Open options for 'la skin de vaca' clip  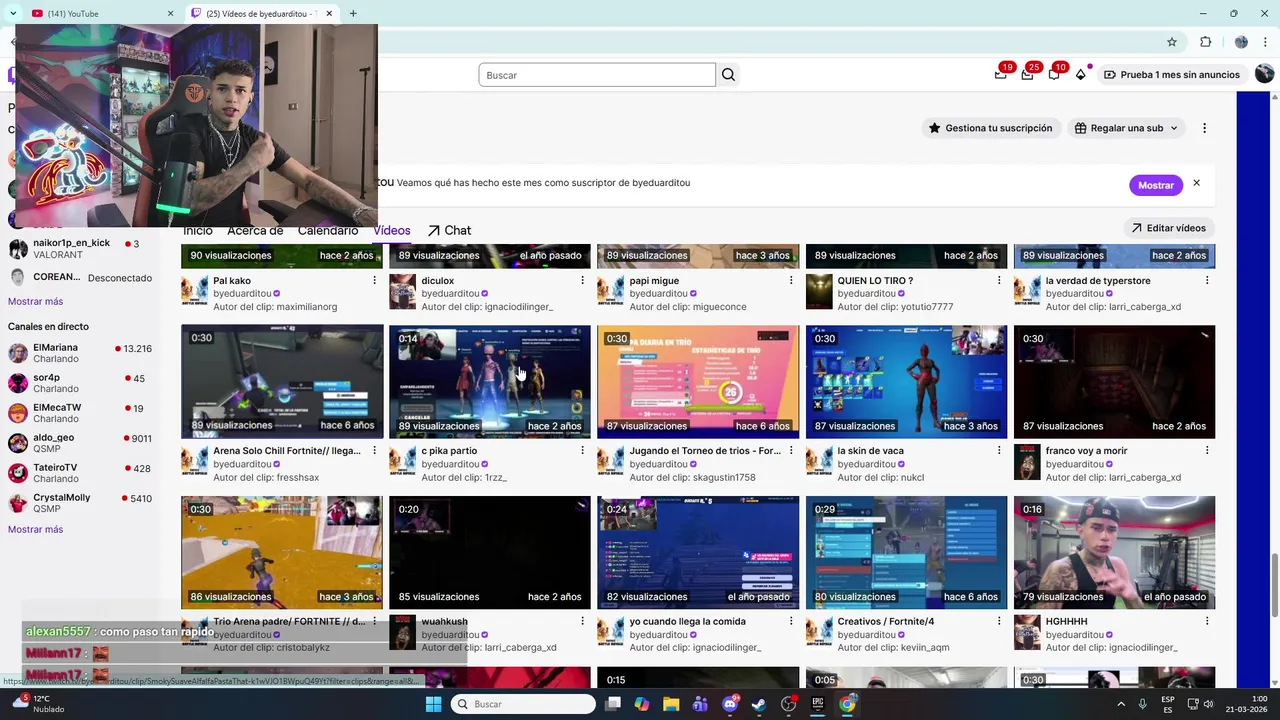click(x=998, y=451)
